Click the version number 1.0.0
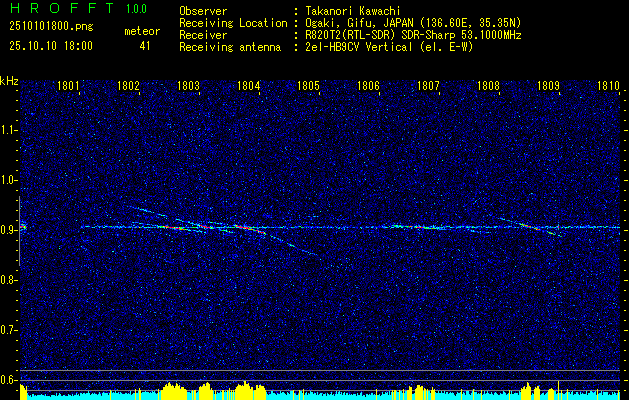Image resolution: width=629 pixels, height=400 pixels. tap(136, 8)
